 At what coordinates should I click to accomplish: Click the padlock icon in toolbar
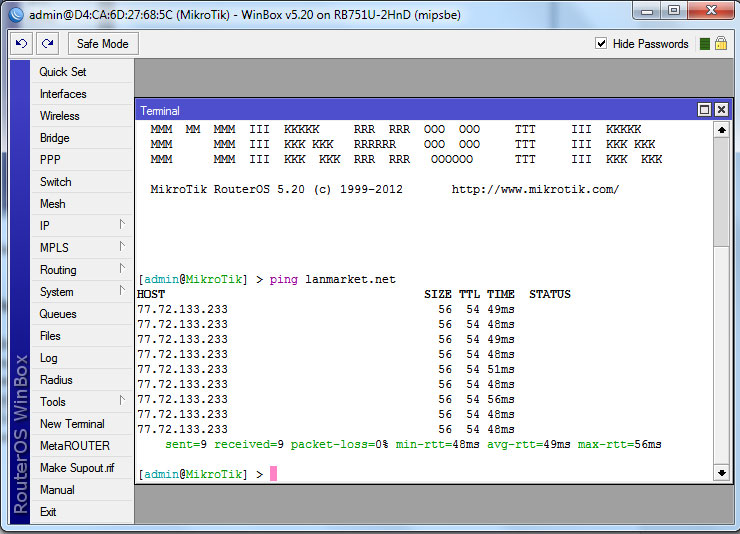click(x=720, y=44)
